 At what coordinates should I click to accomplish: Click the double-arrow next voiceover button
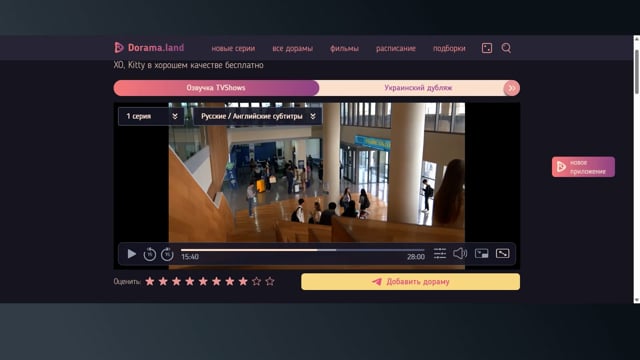(512, 88)
